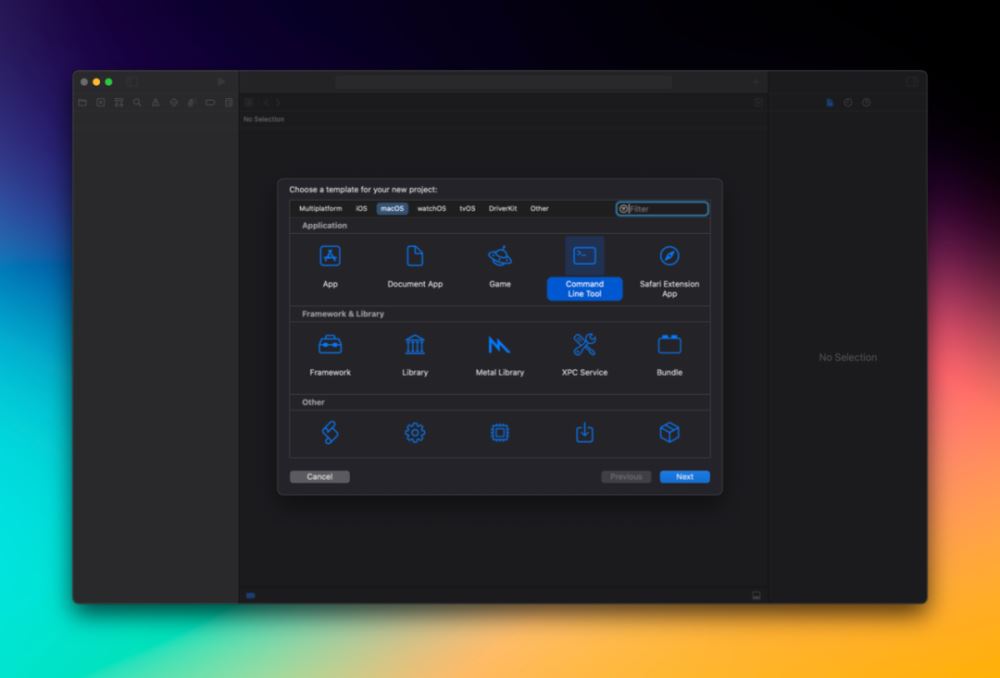This screenshot has height=678, width=1000.
Task: Select the Framework toolbox icon
Action: (330, 345)
